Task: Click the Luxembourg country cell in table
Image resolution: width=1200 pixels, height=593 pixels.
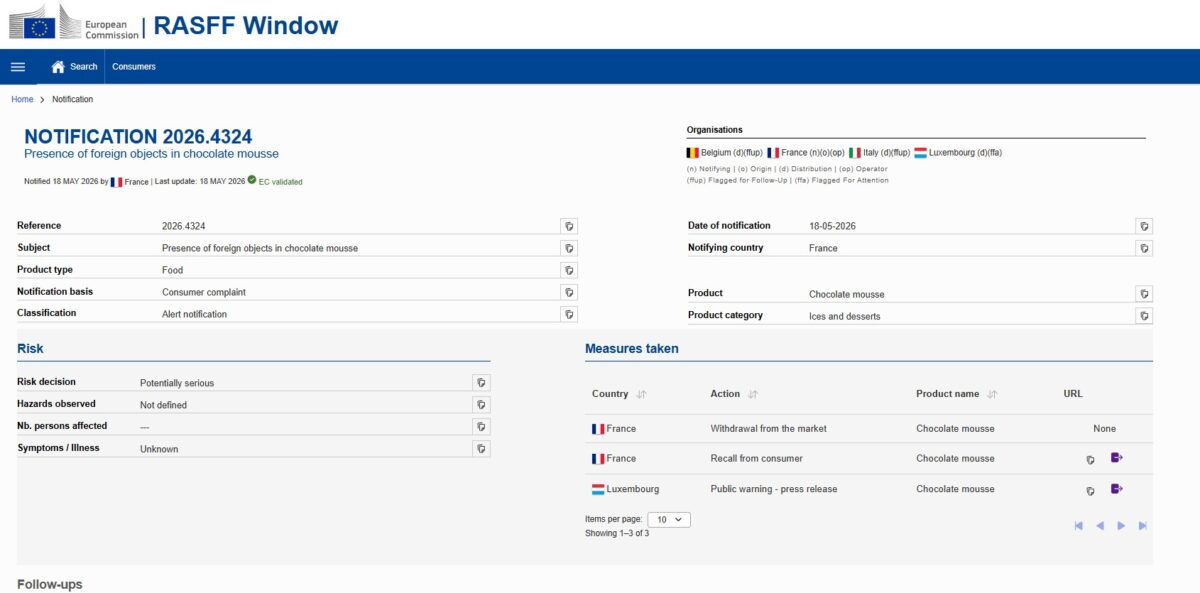Action: click(x=625, y=490)
